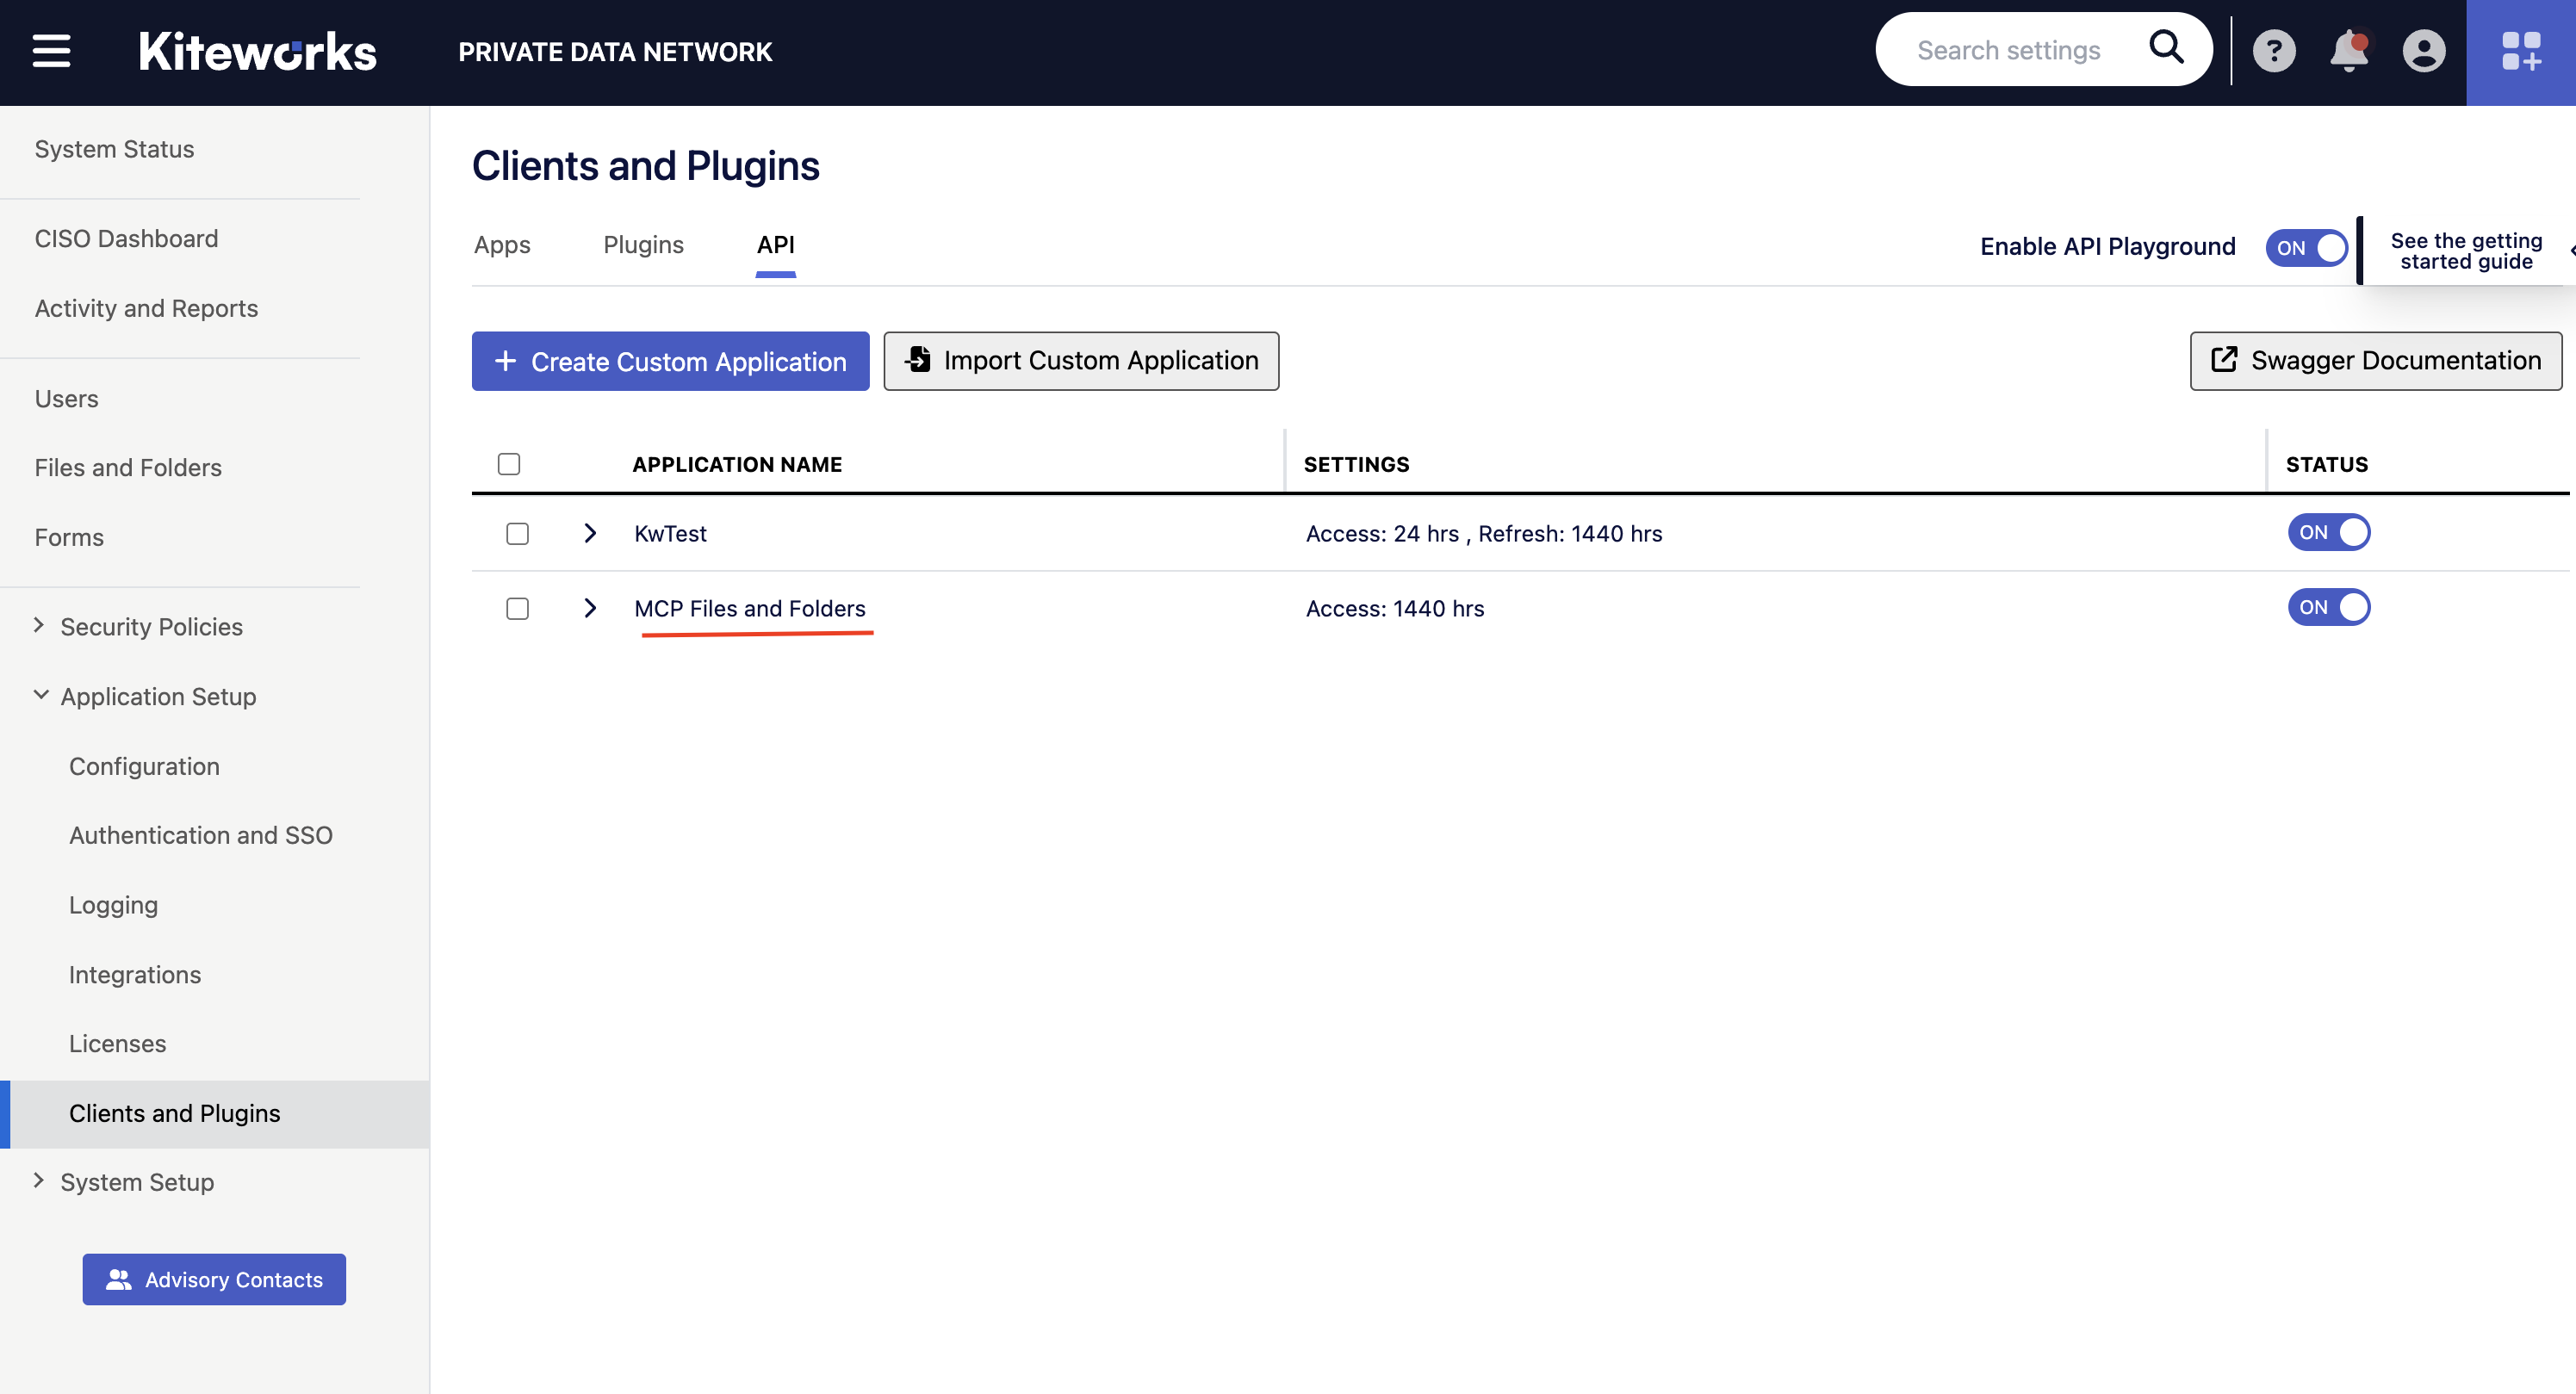
Task: Click Create Custom Application button
Action: 670,361
